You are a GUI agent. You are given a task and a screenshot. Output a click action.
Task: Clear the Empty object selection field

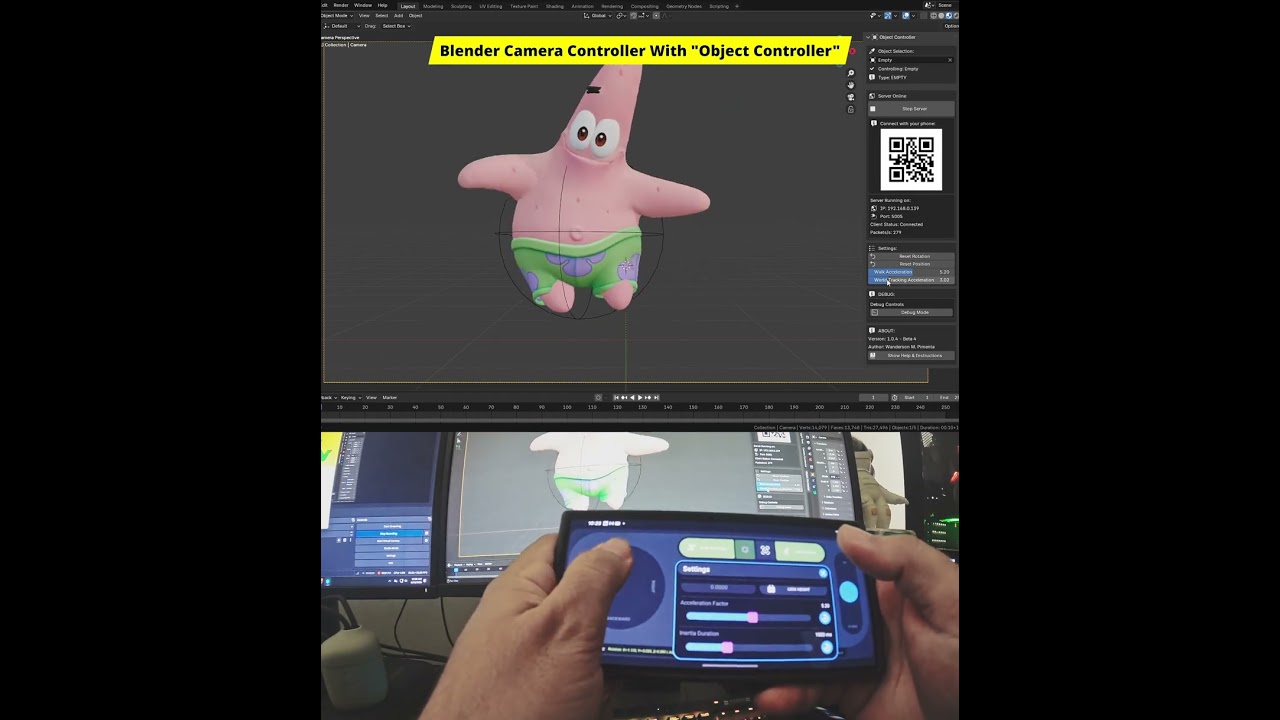(x=950, y=60)
